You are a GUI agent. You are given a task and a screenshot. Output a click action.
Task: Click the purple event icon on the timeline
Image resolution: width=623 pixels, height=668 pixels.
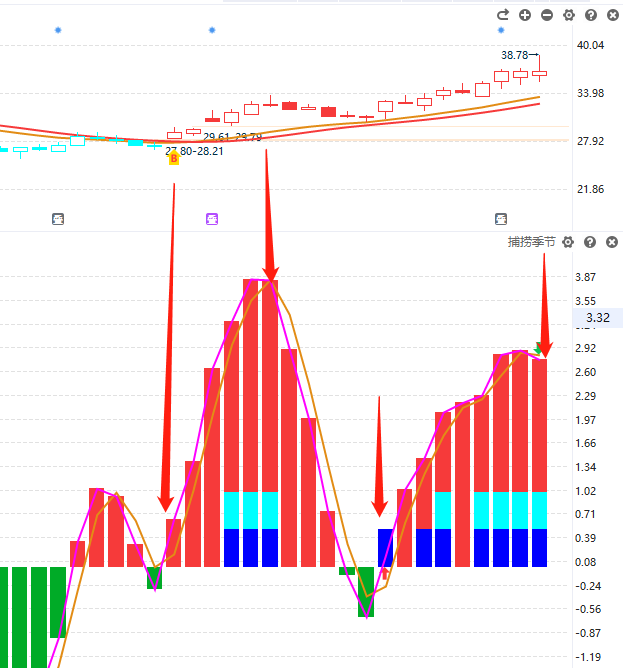point(212,219)
